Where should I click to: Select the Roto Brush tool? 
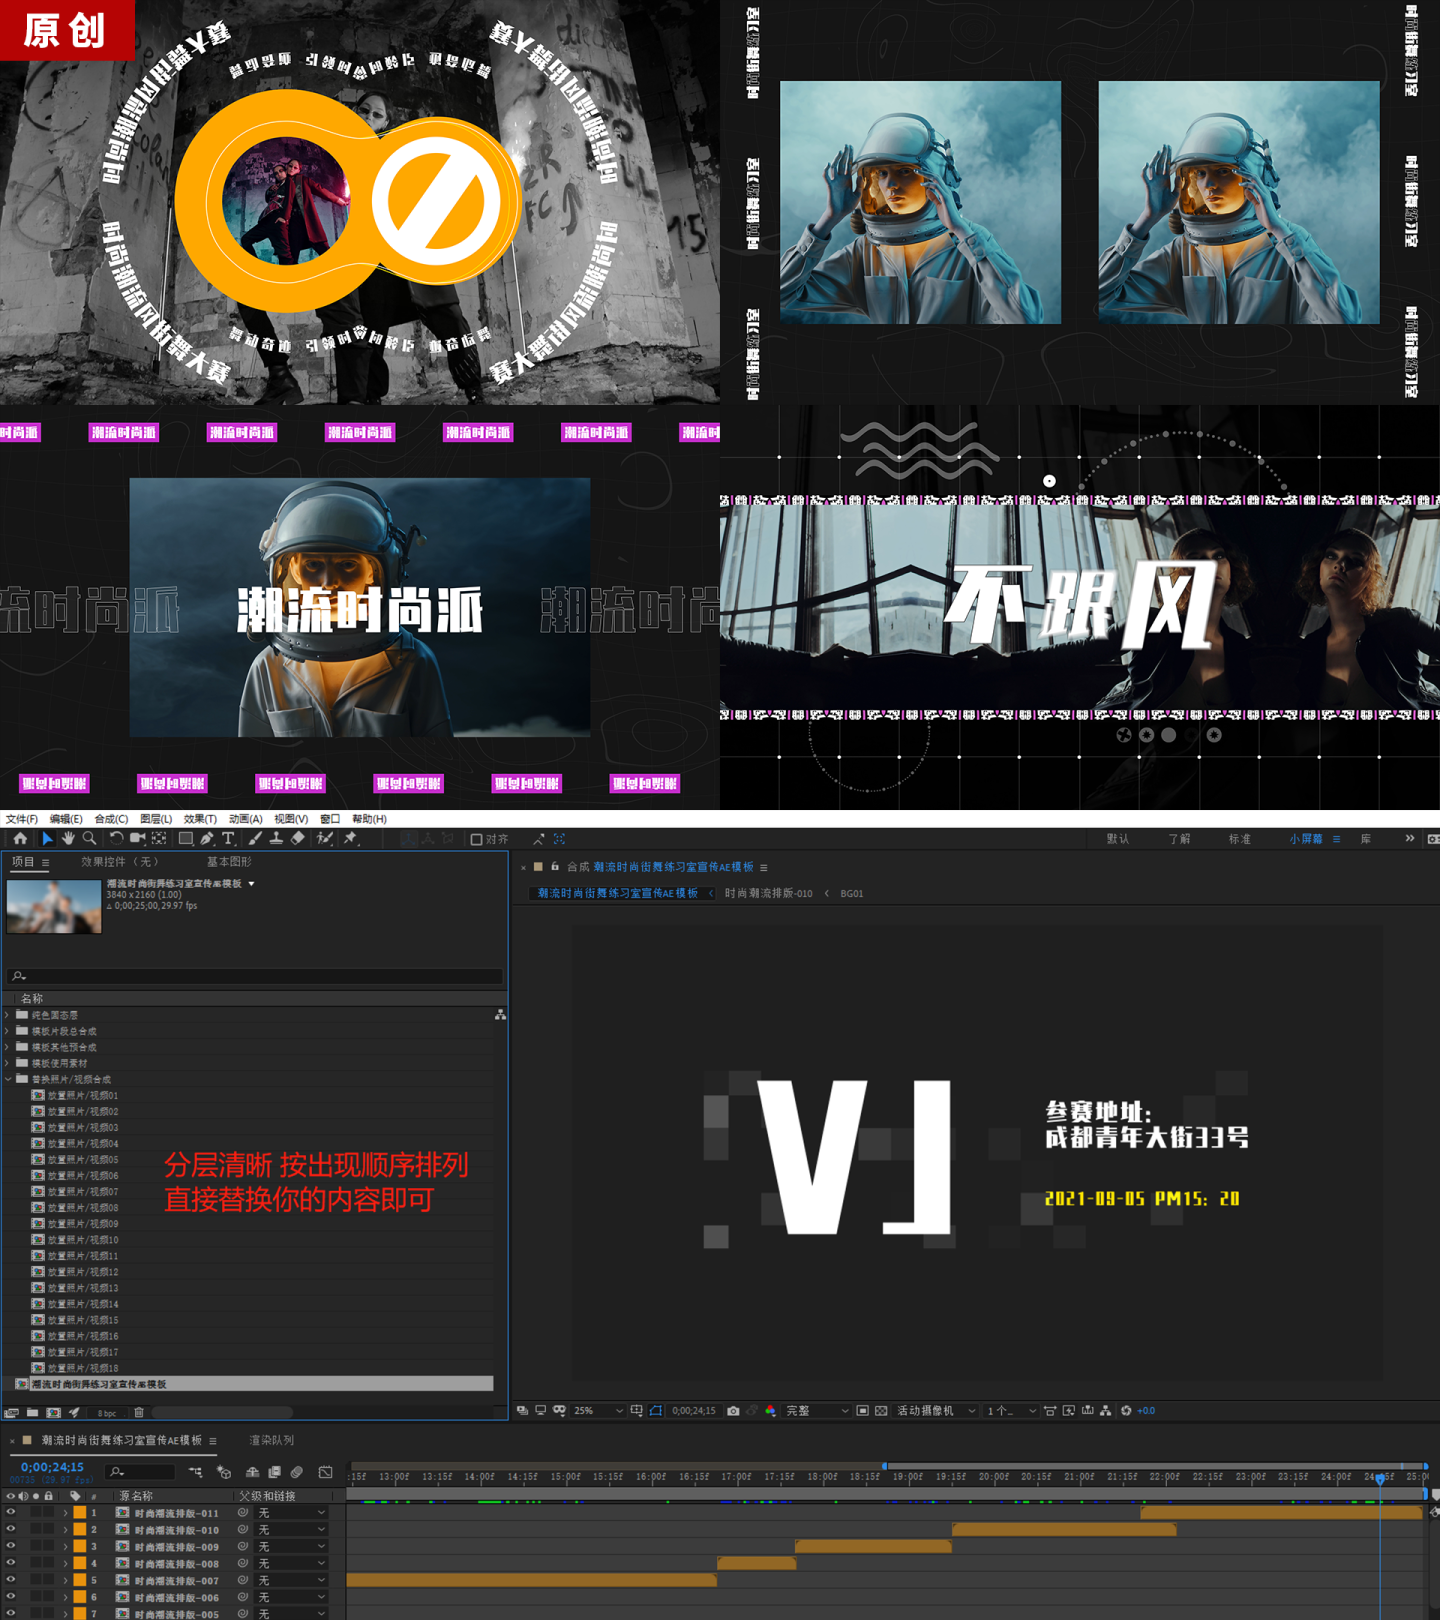point(324,839)
